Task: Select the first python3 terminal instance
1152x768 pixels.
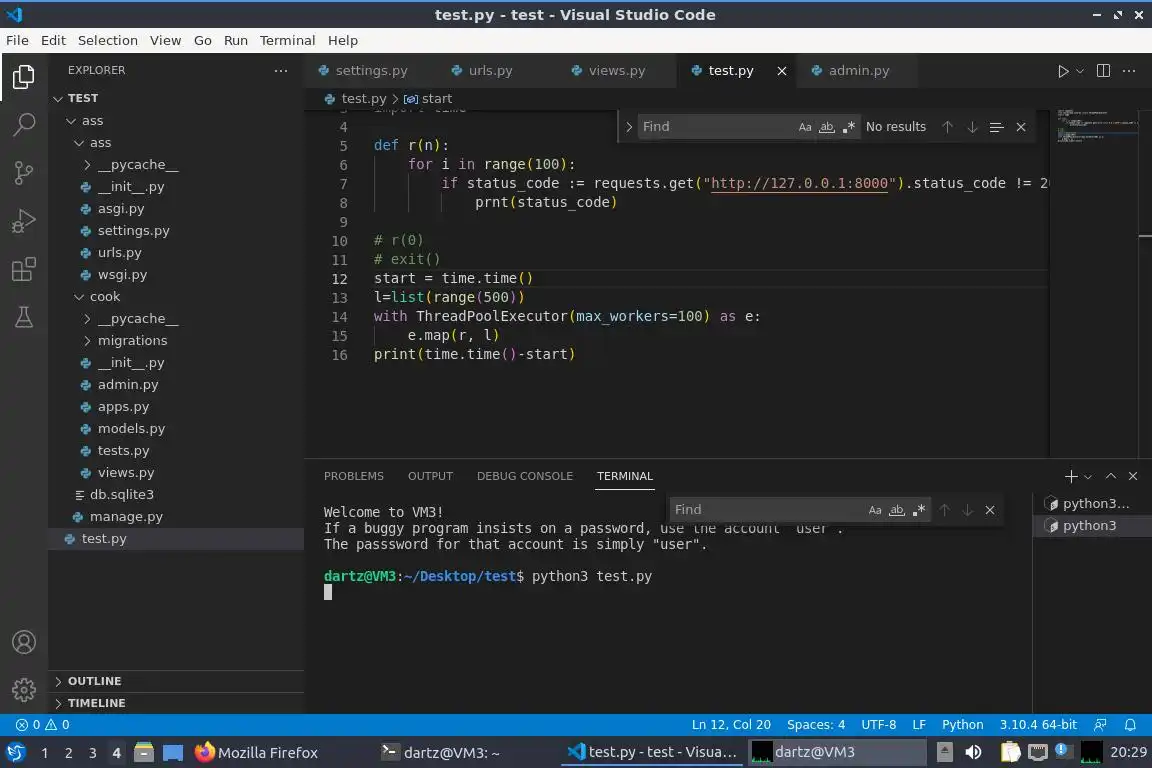Action: click(x=1092, y=503)
